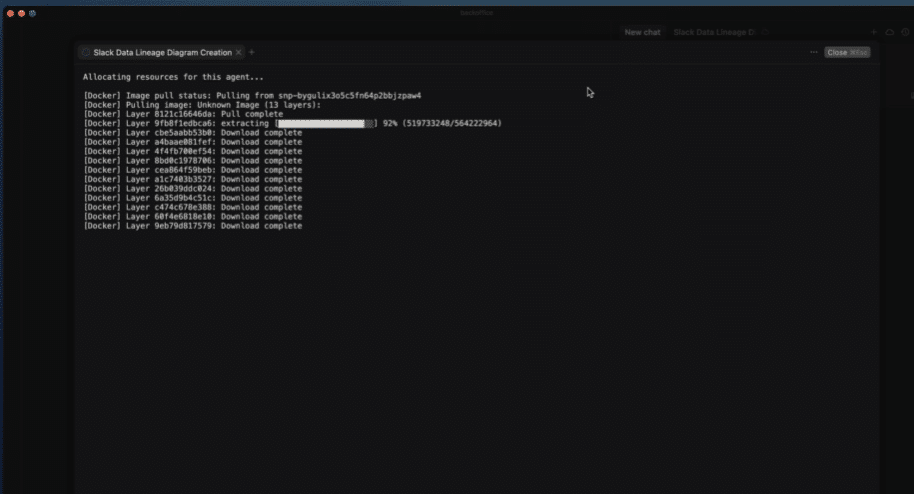Click the Layer 9fb8f1edbca6 extracting line
914x494 pixels.
[x=180, y=123]
